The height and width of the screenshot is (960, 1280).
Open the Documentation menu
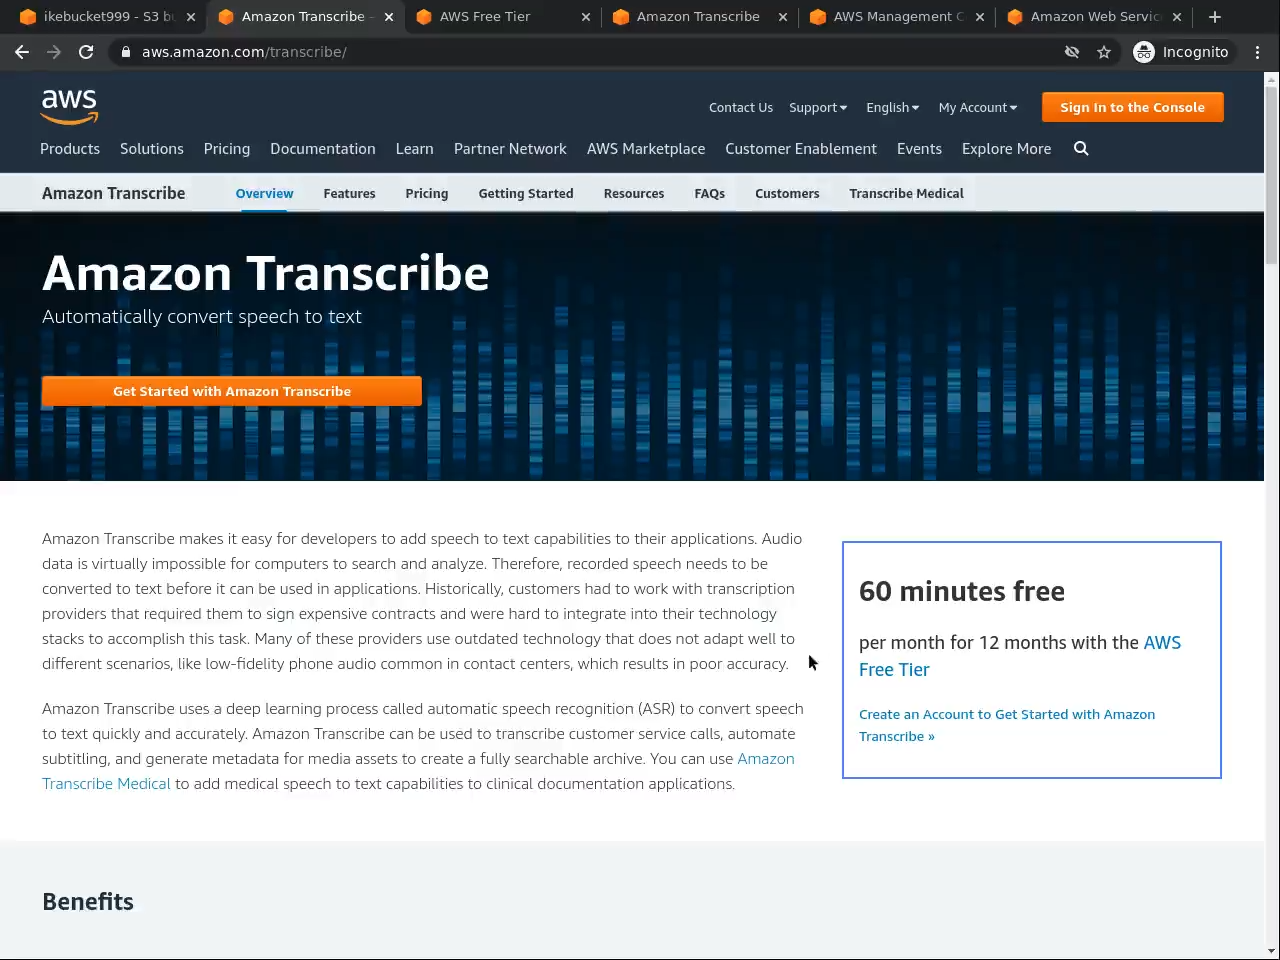[x=323, y=149]
